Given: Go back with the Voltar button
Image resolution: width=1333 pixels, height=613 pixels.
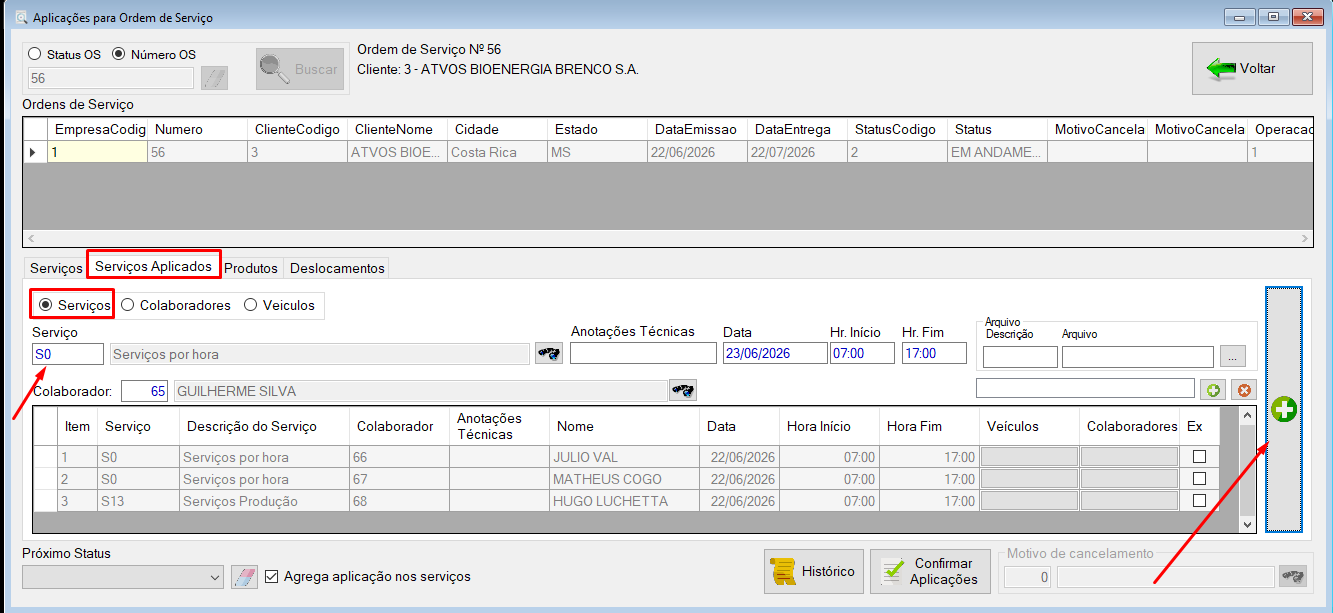Looking at the screenshot, I should pyautogui.click(x=1252, y=69).
